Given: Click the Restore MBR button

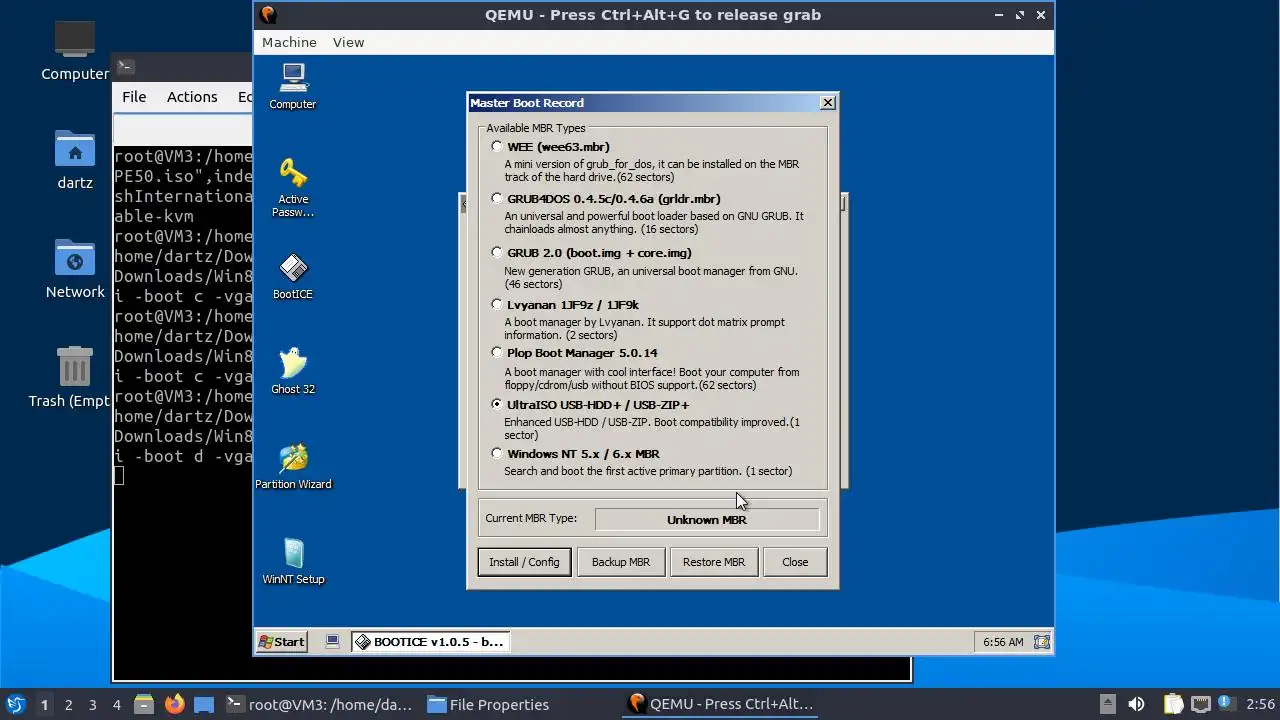Looking at the screenshot, I should pos(714,562).
